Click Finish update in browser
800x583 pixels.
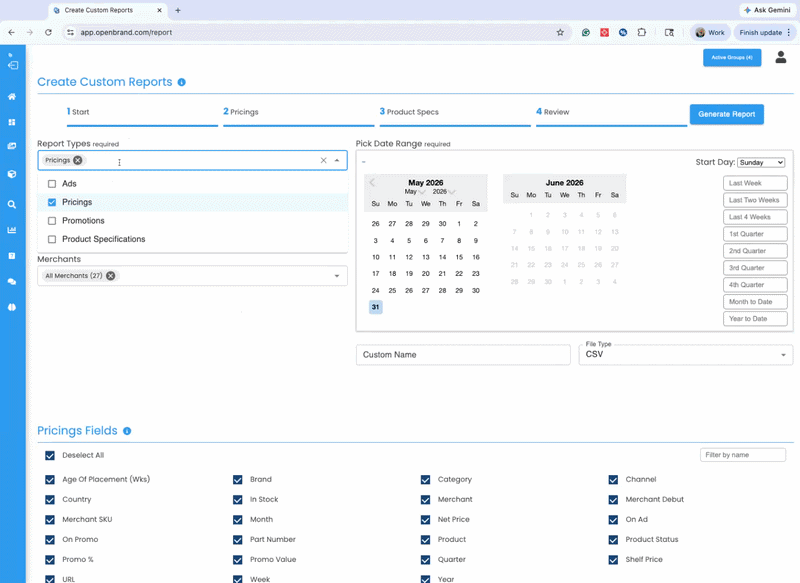[764, 32]
